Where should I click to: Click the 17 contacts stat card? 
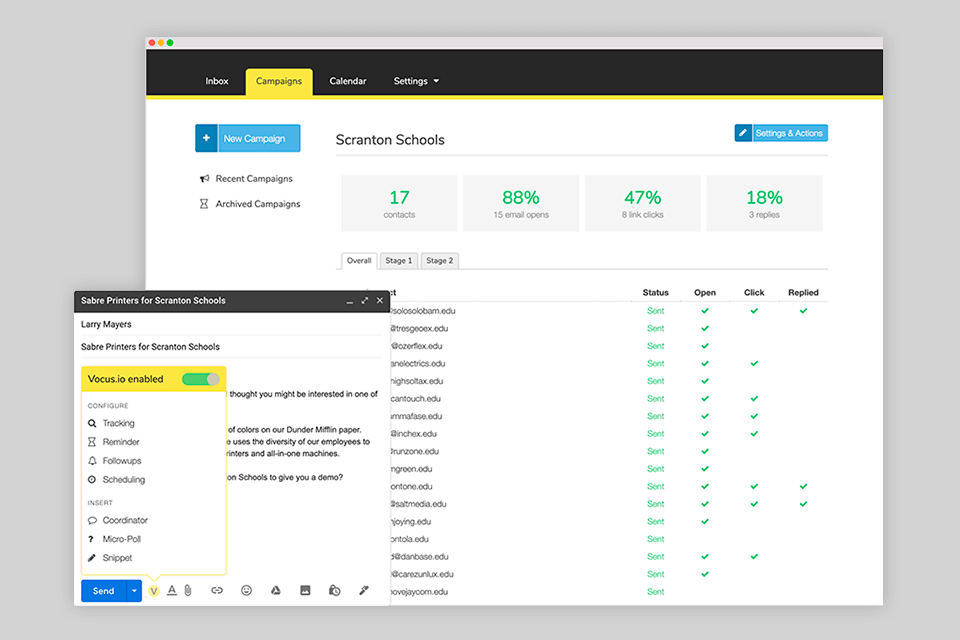pyautogui.click(x=399, y=203)
